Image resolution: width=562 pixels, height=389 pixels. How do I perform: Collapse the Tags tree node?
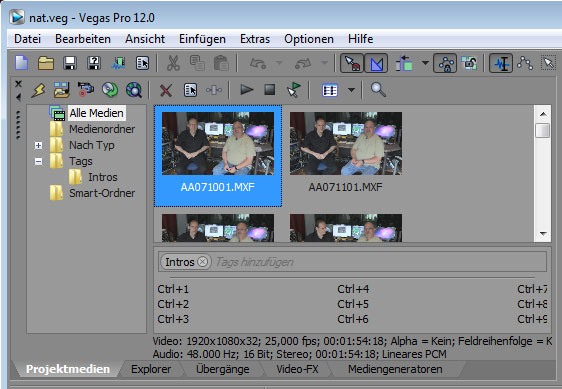[x=38, y=161]
